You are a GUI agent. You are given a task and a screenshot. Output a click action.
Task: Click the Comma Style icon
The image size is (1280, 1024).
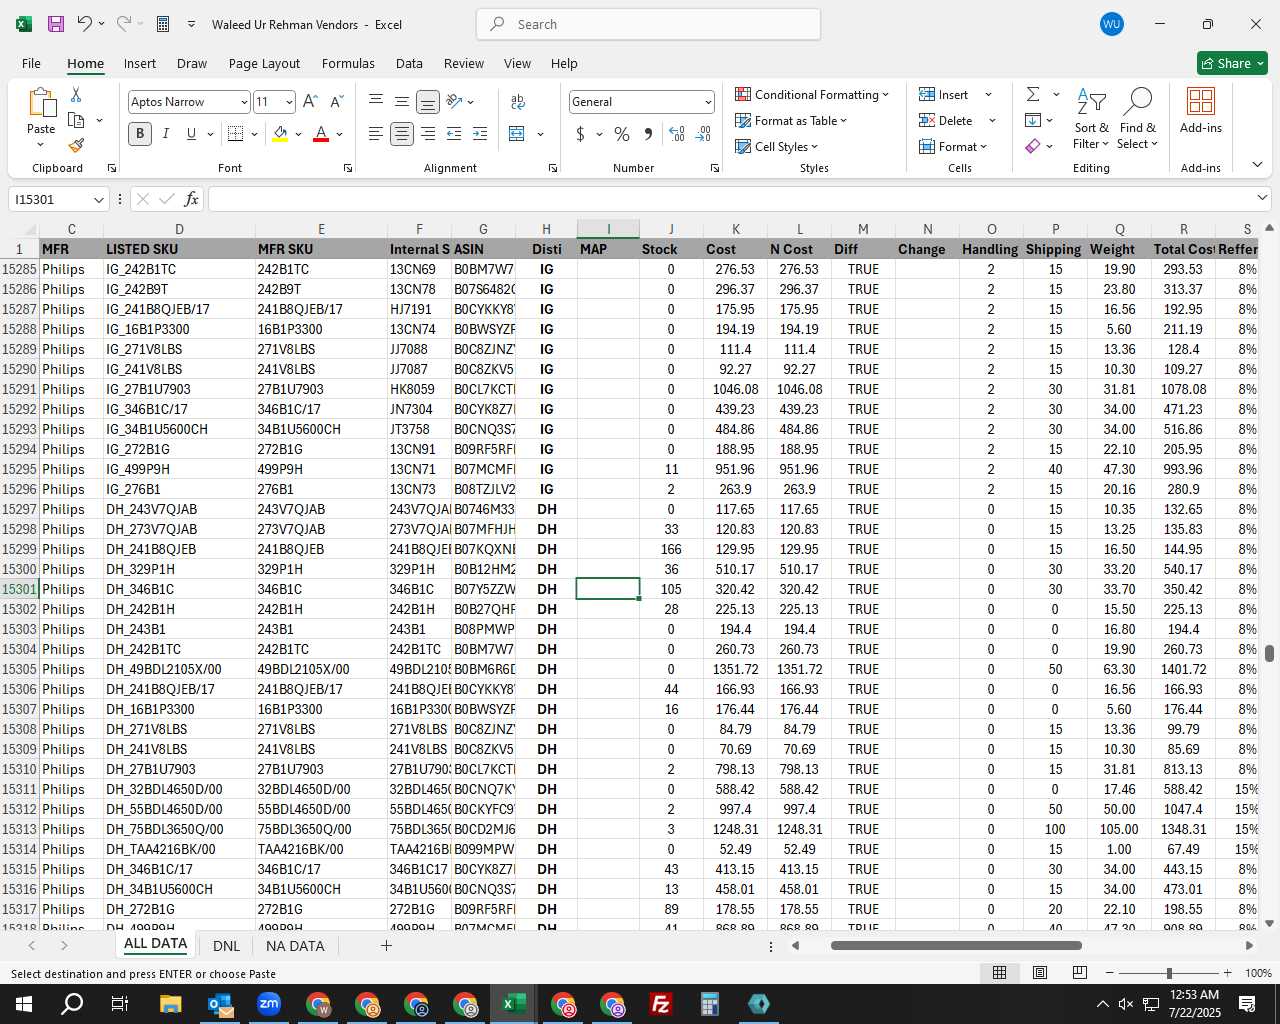(649, 134)
